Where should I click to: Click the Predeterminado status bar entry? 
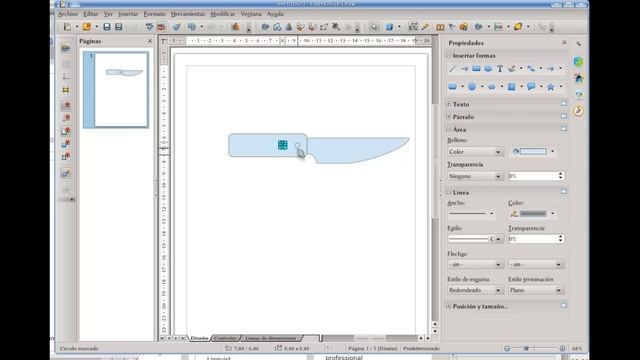point(421,348)
